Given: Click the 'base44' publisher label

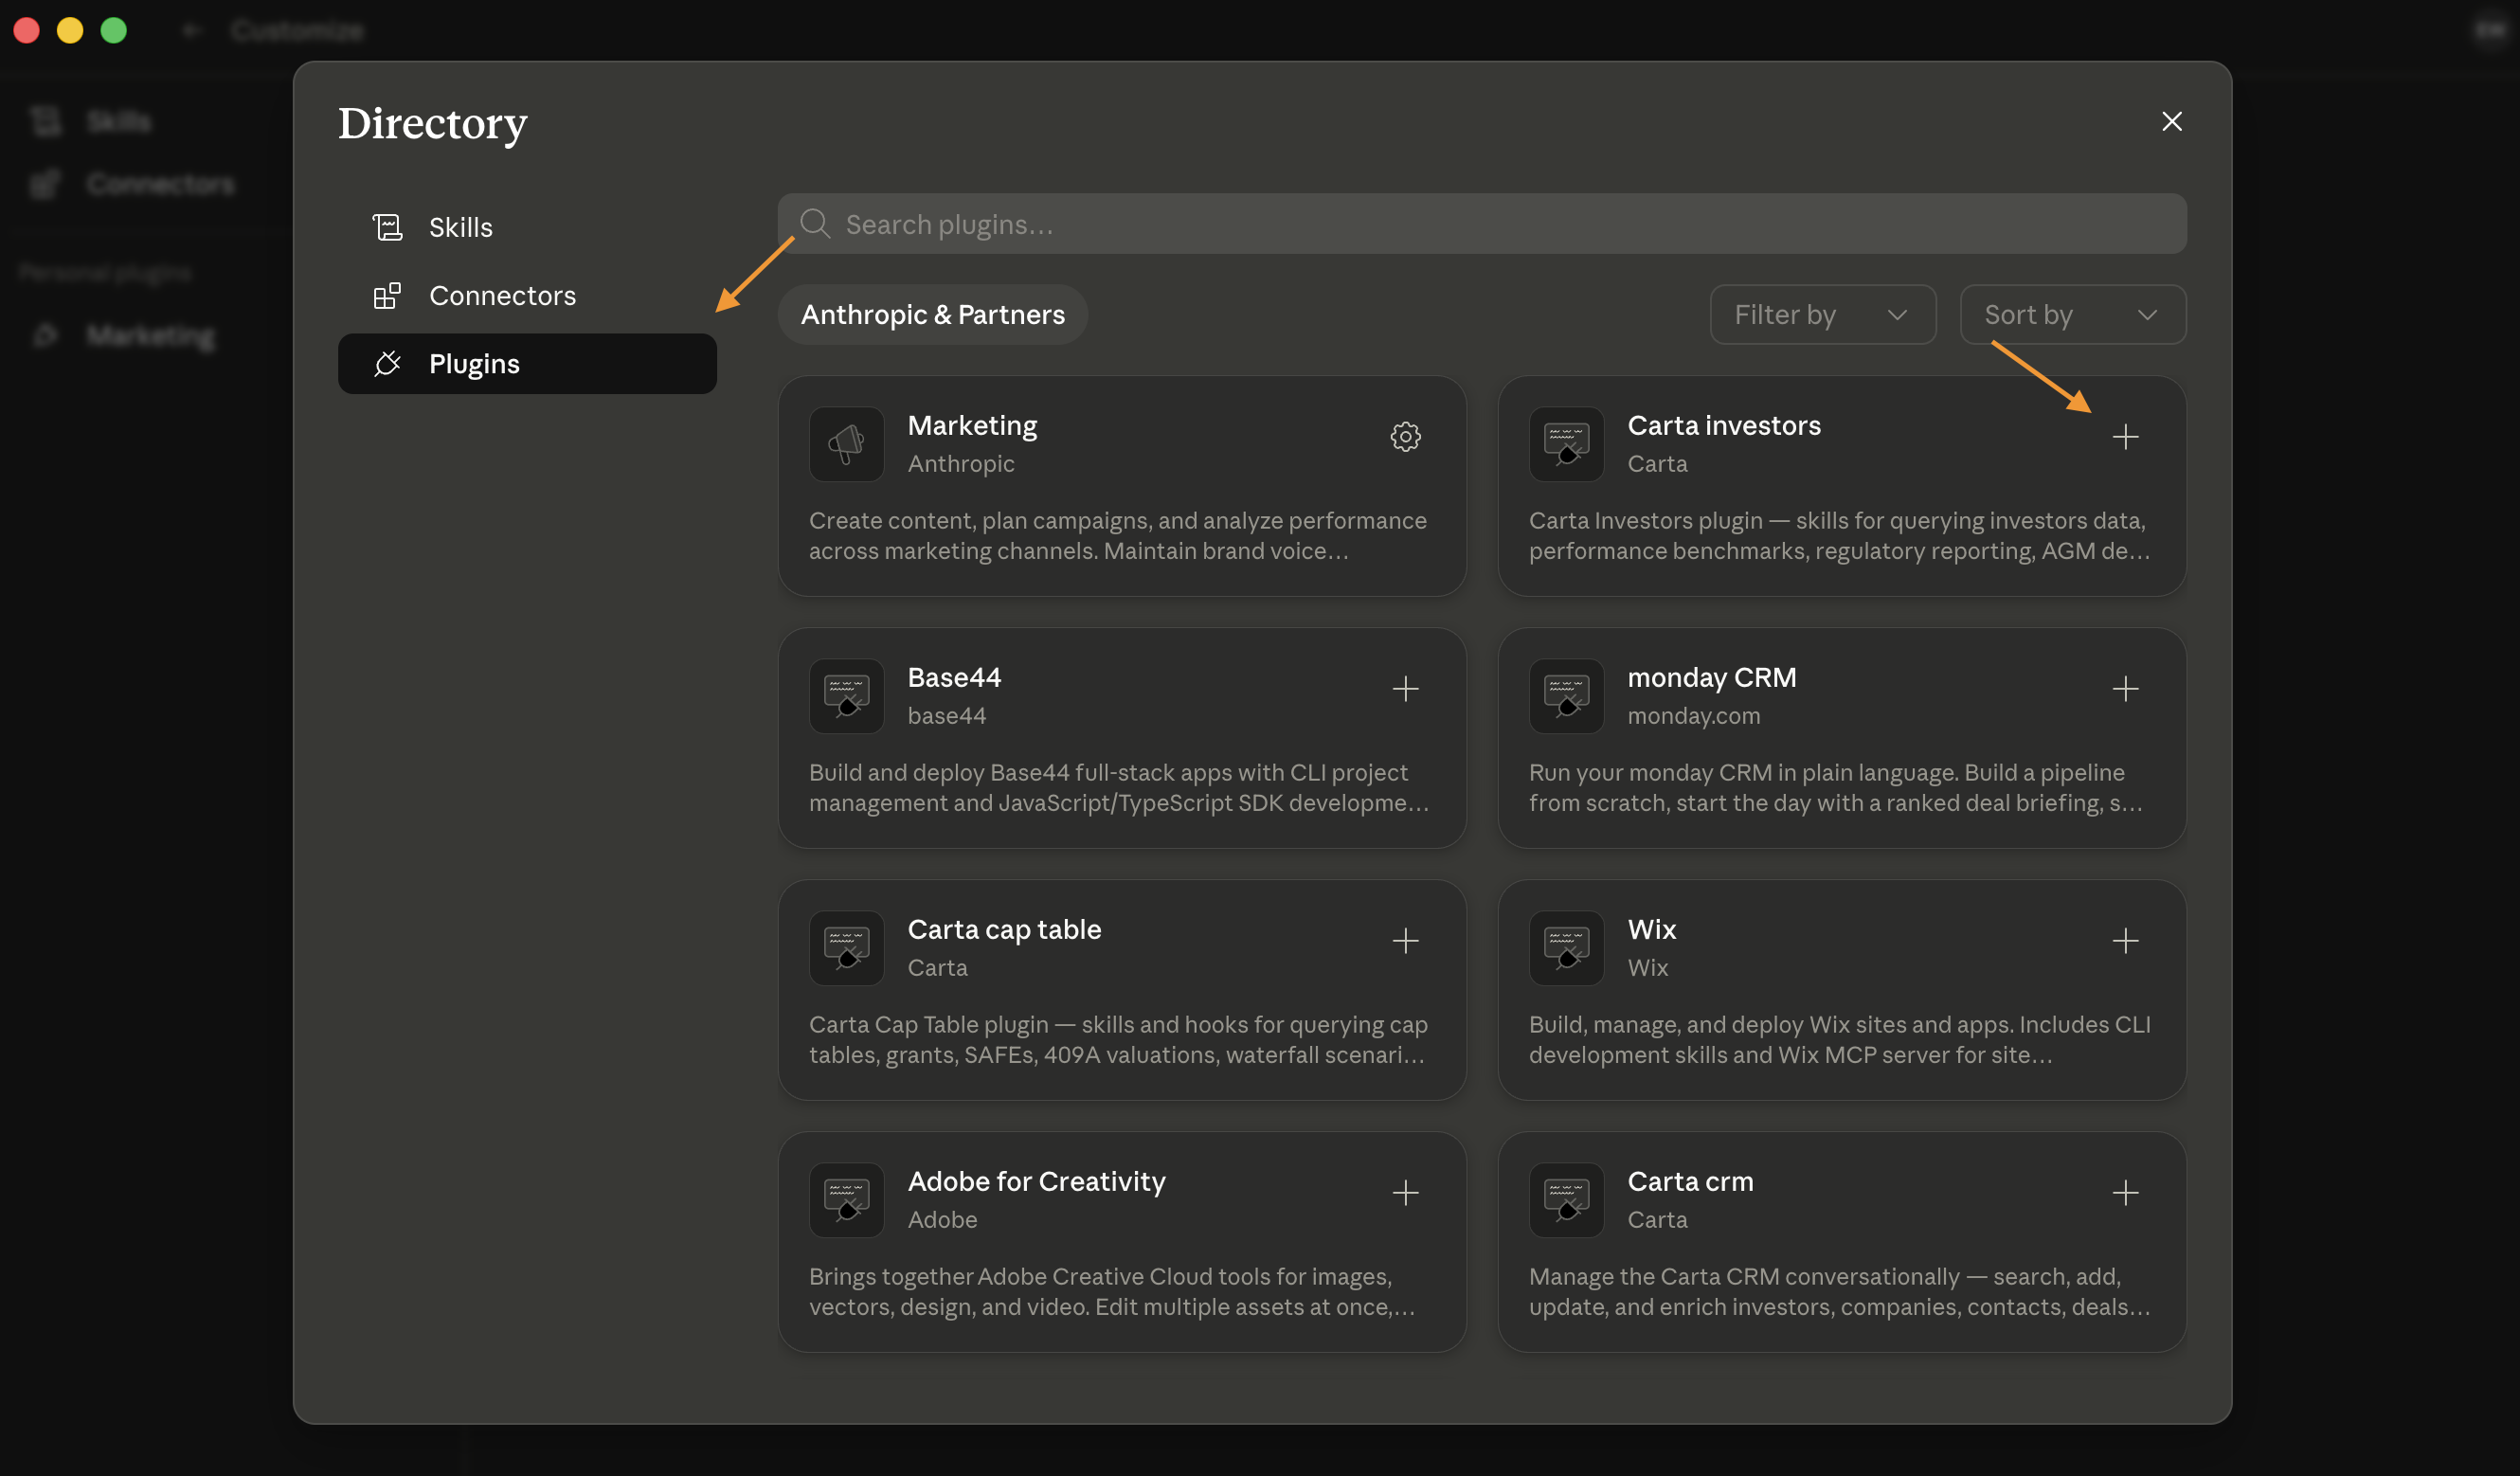Looking at the screenshot, I should (946, 716).
